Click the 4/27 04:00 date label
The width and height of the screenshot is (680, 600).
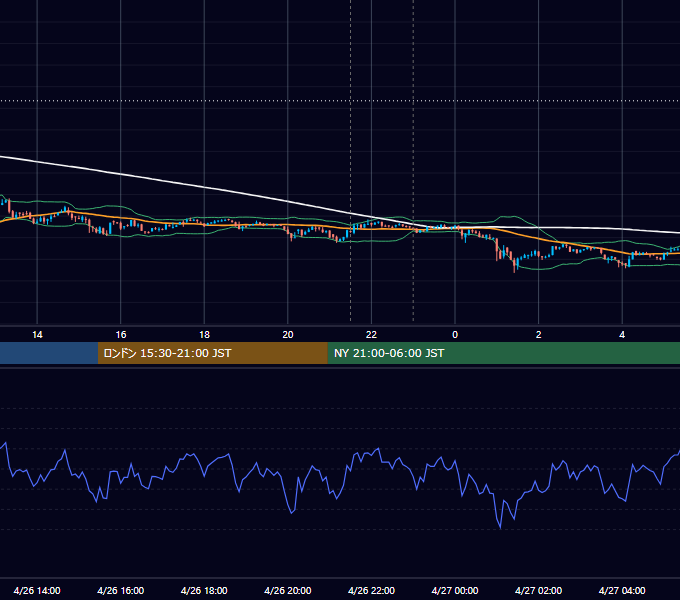click(622, 590)
